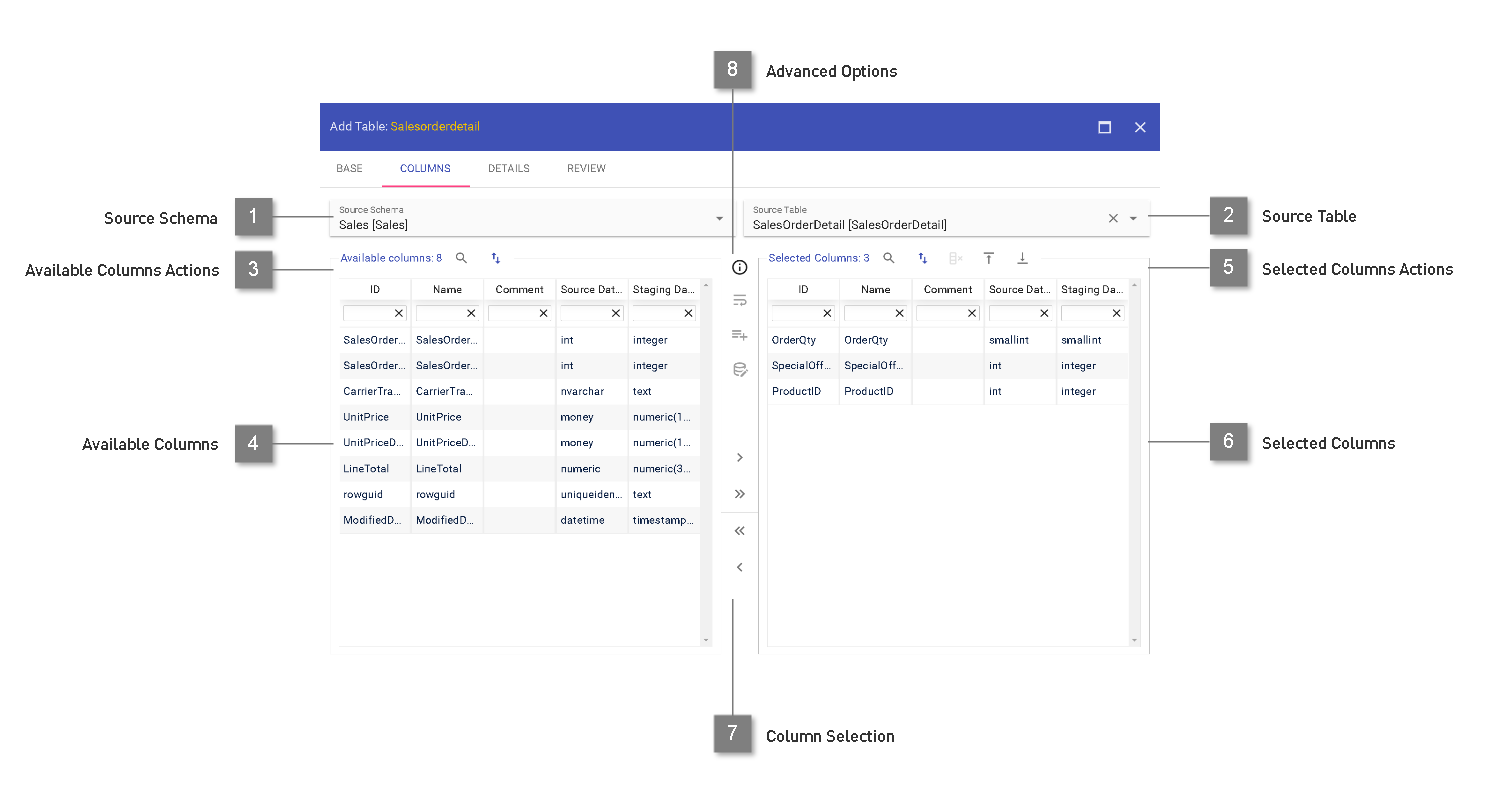The height and width of the screenshot is (799, 1504).
Task: Remove all columns with double left chevron
Action: [740, 531]
